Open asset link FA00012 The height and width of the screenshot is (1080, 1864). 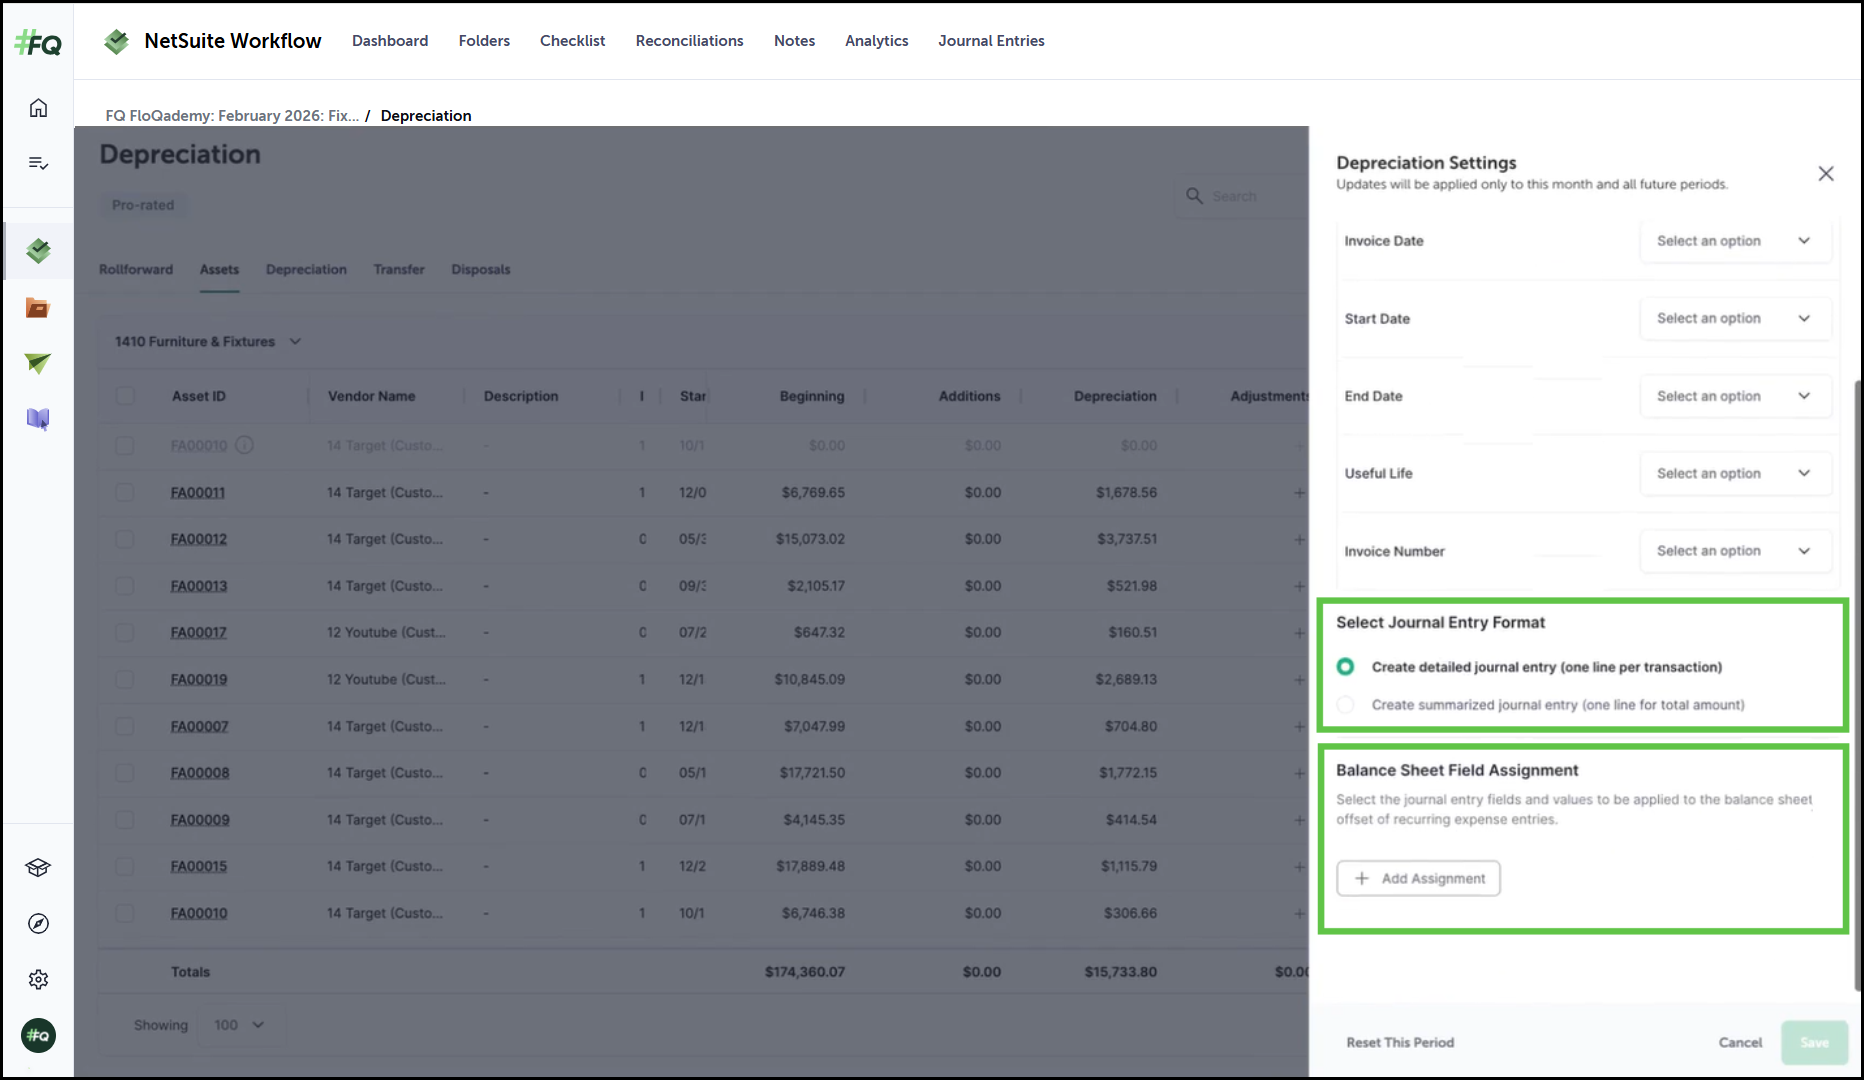(x=199, y=540)
